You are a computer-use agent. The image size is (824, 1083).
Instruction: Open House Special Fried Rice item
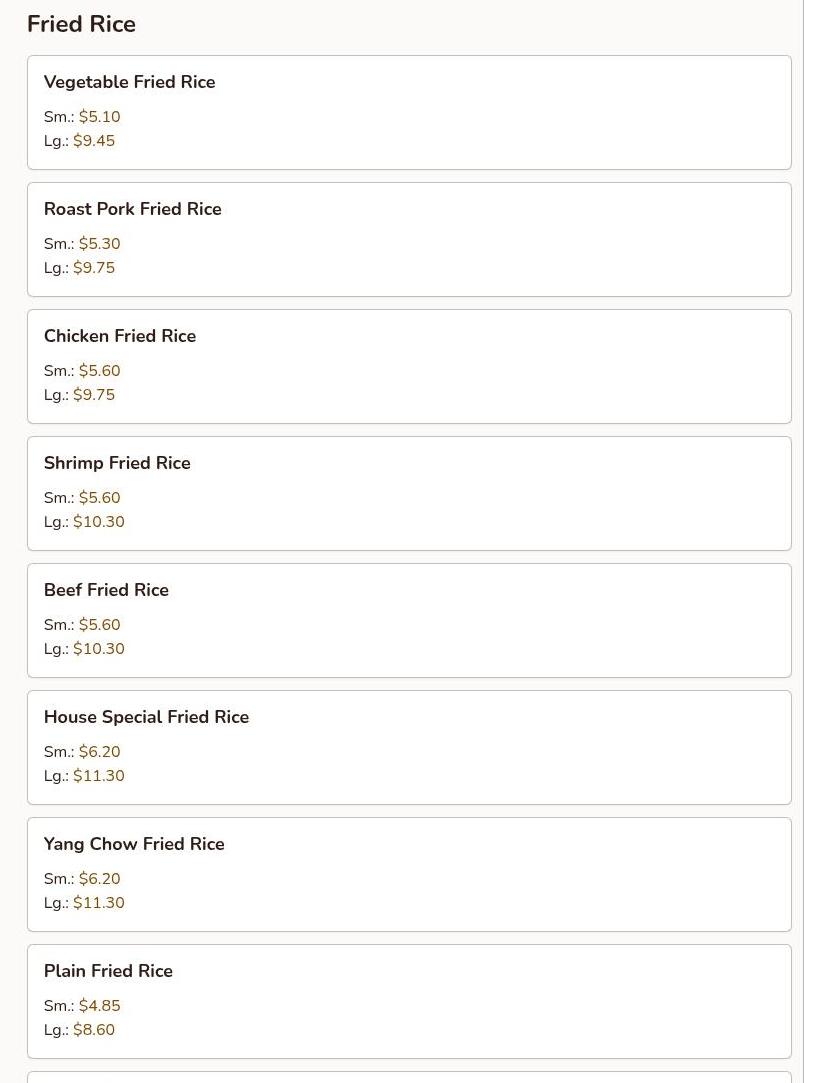pos(146,717)
